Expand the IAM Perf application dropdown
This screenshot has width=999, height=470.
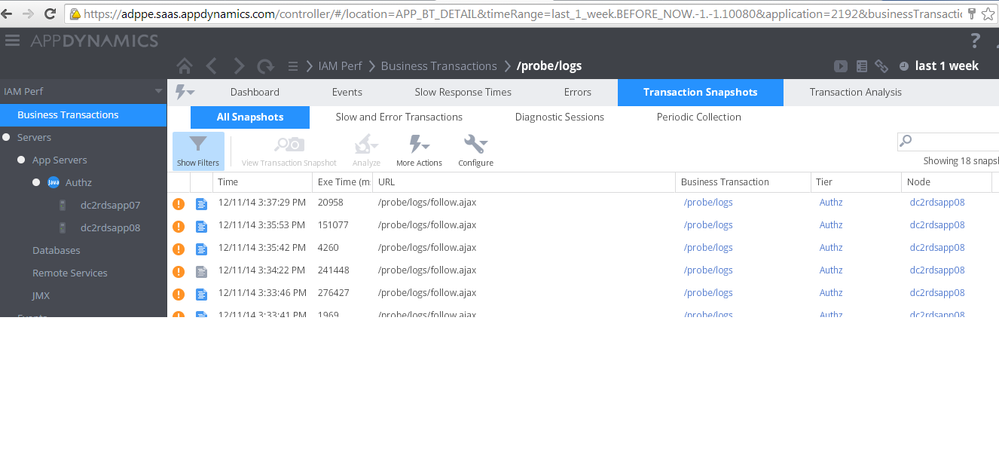[x=159, y=92]
